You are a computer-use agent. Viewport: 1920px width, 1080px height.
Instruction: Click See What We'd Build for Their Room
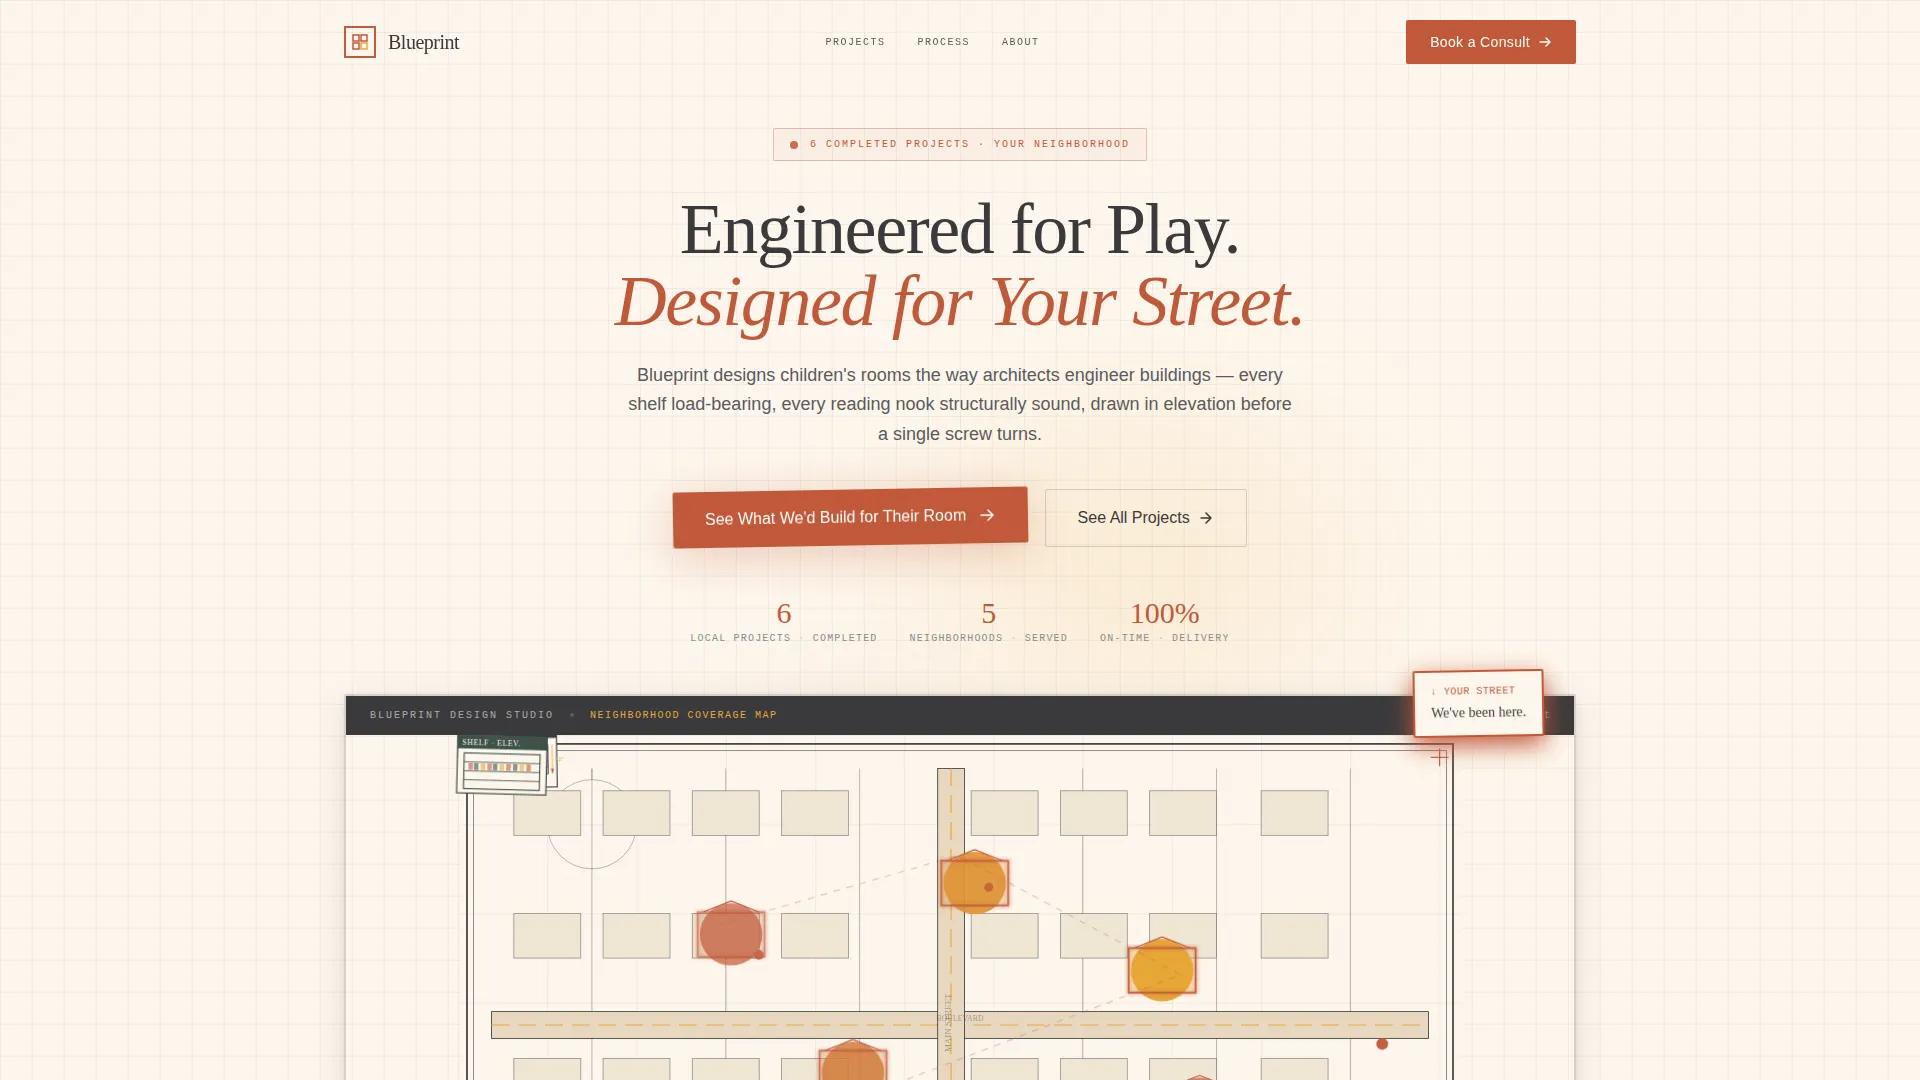tap(850, 517)
